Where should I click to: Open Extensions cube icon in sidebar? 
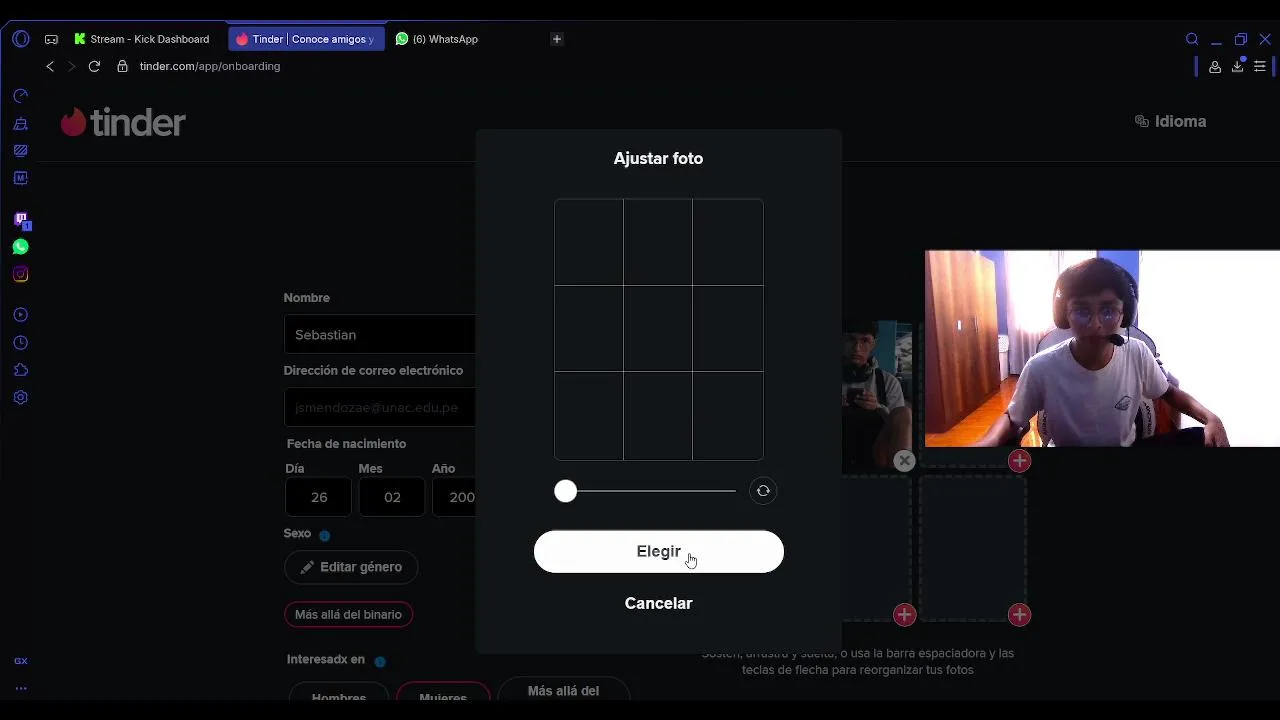[21, 370]
